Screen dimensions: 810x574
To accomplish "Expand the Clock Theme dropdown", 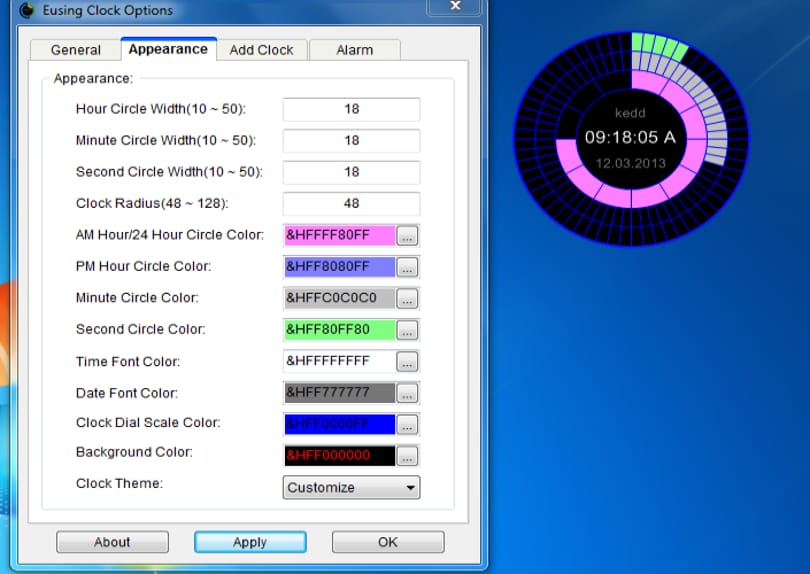I will coord(351,487).
